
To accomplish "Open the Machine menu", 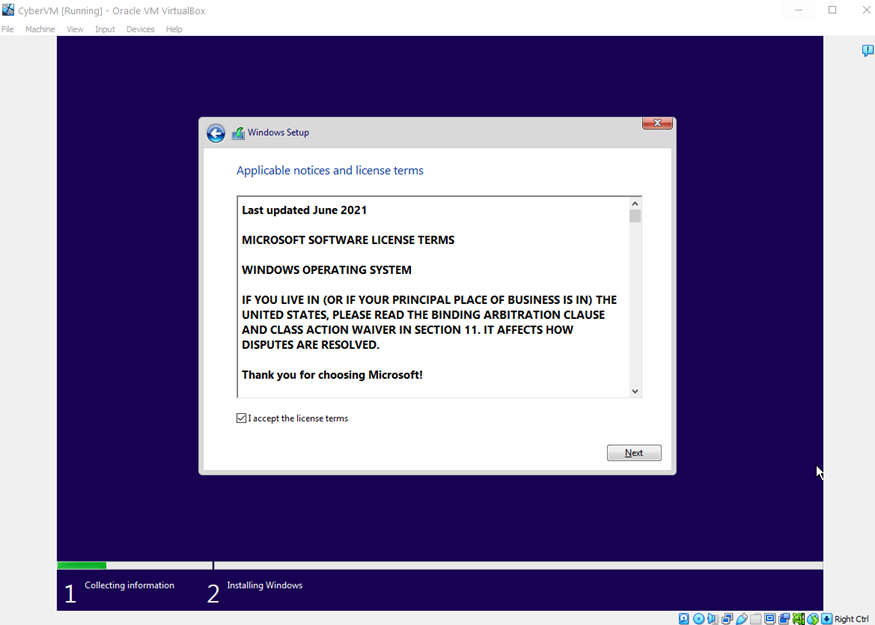I will click(40, 29).
